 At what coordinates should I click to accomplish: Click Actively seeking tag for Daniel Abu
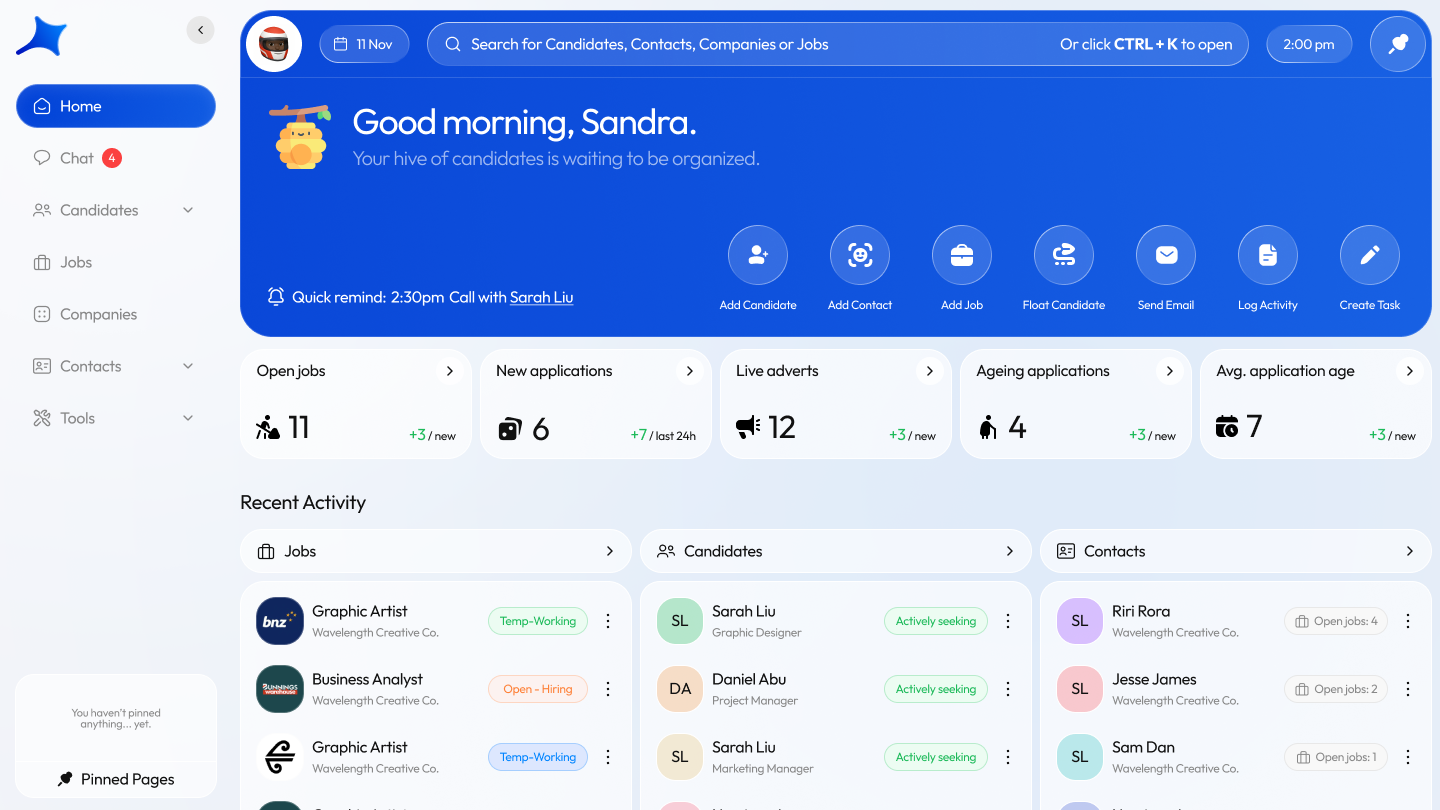pos(936,689)
